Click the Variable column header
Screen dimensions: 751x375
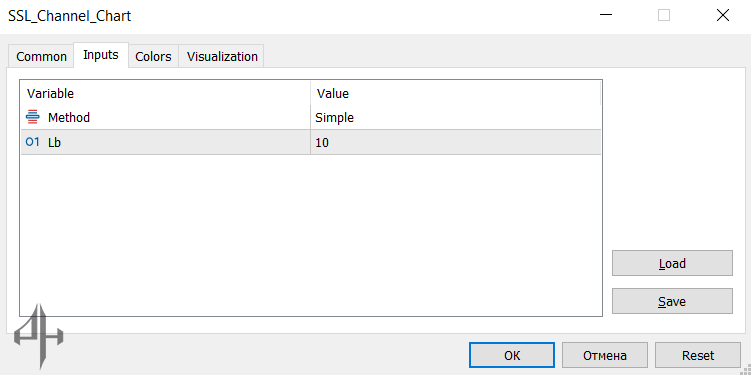tap(165, 93)
